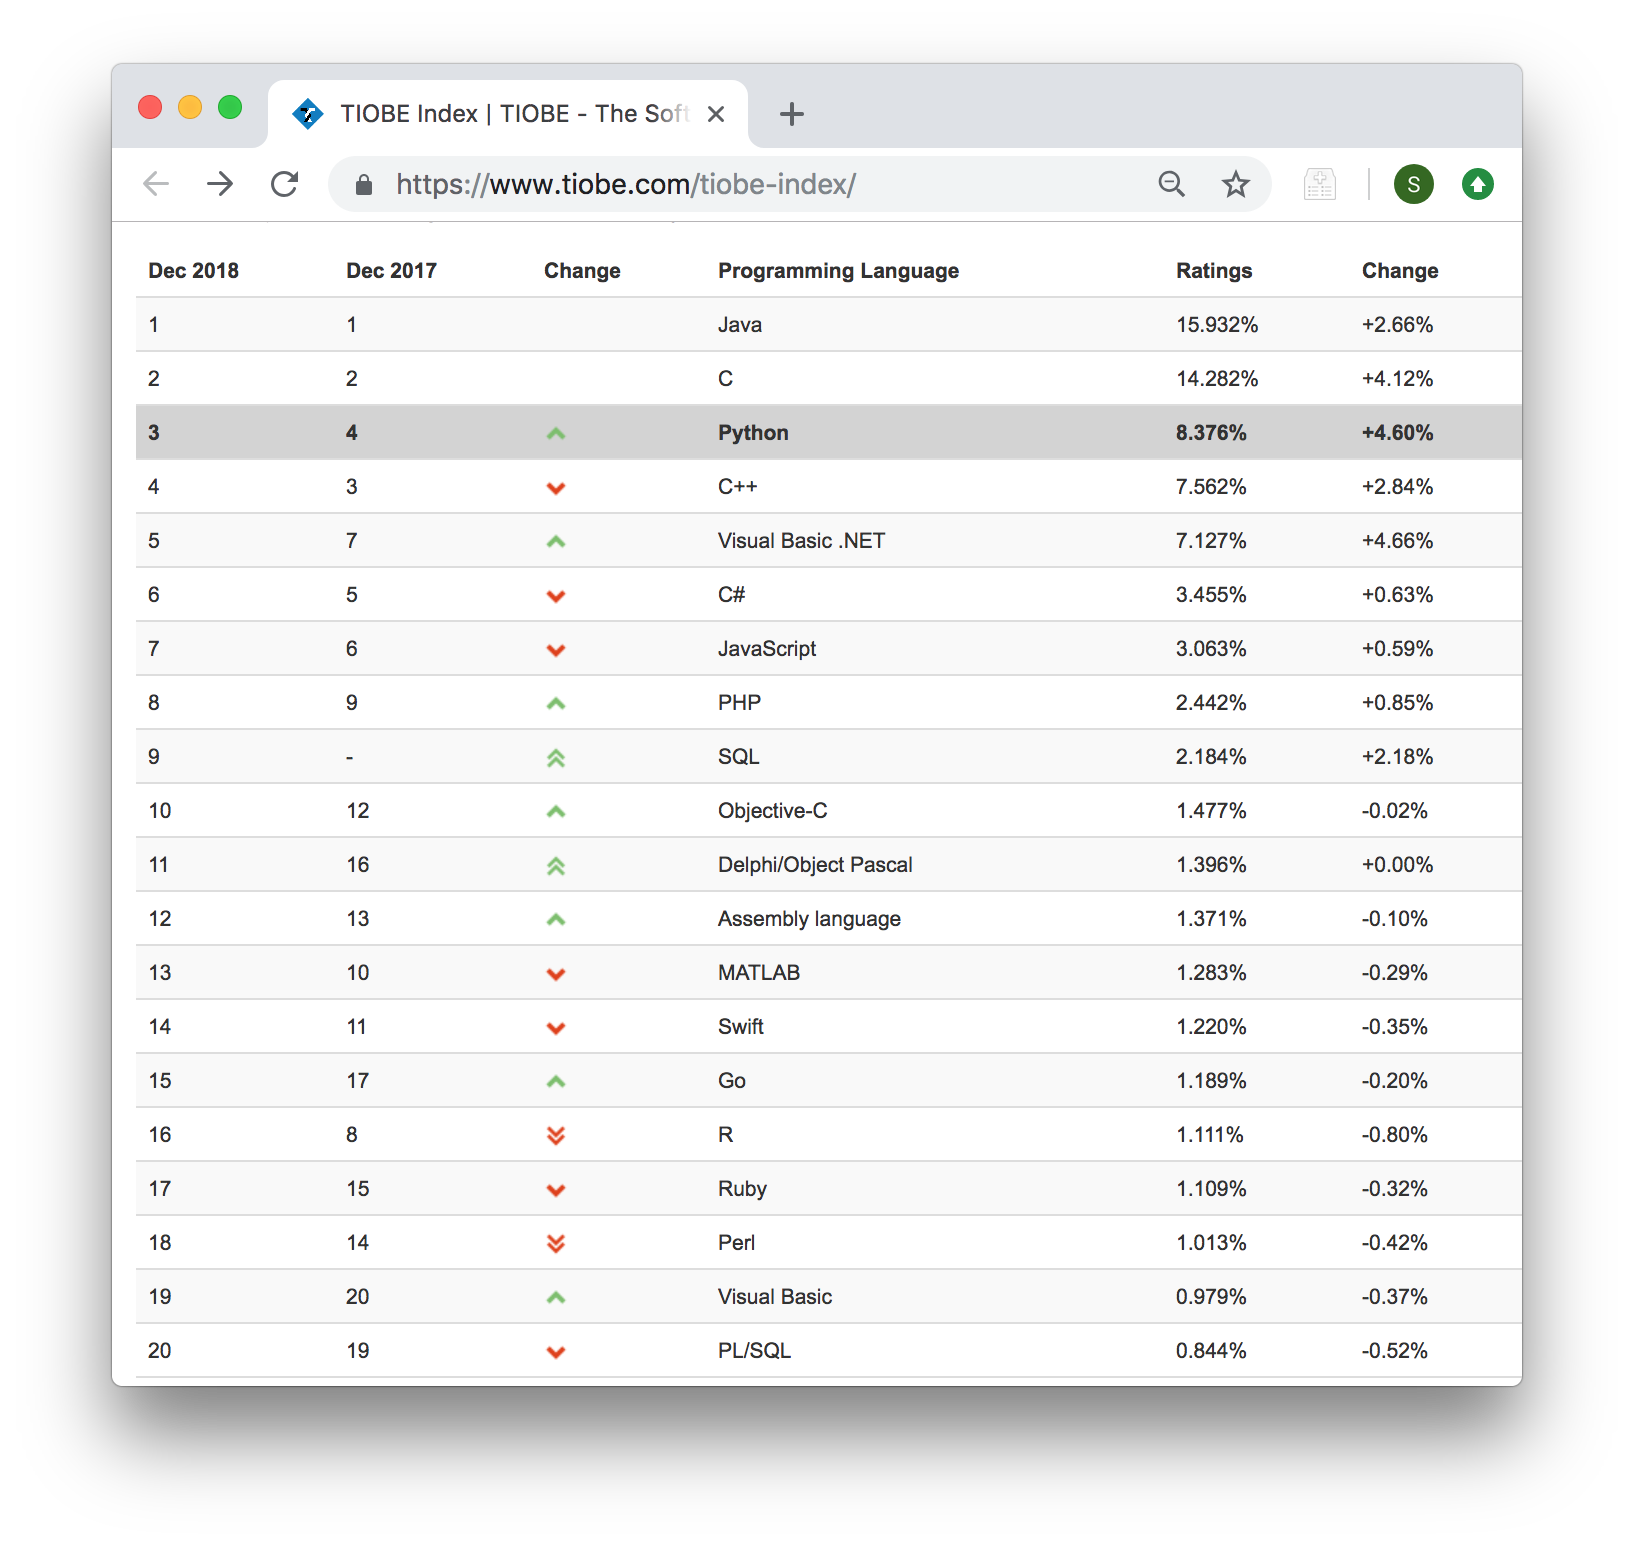The width and height of the screenshot is (1634, 1546).
Task: Click the green up arrow for Go
Action: pos(556,1082)
